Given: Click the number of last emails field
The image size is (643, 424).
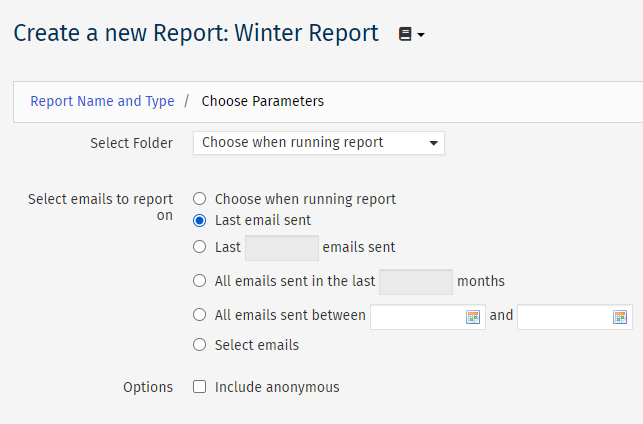Looking at the screenshot, I should [282, 248].
